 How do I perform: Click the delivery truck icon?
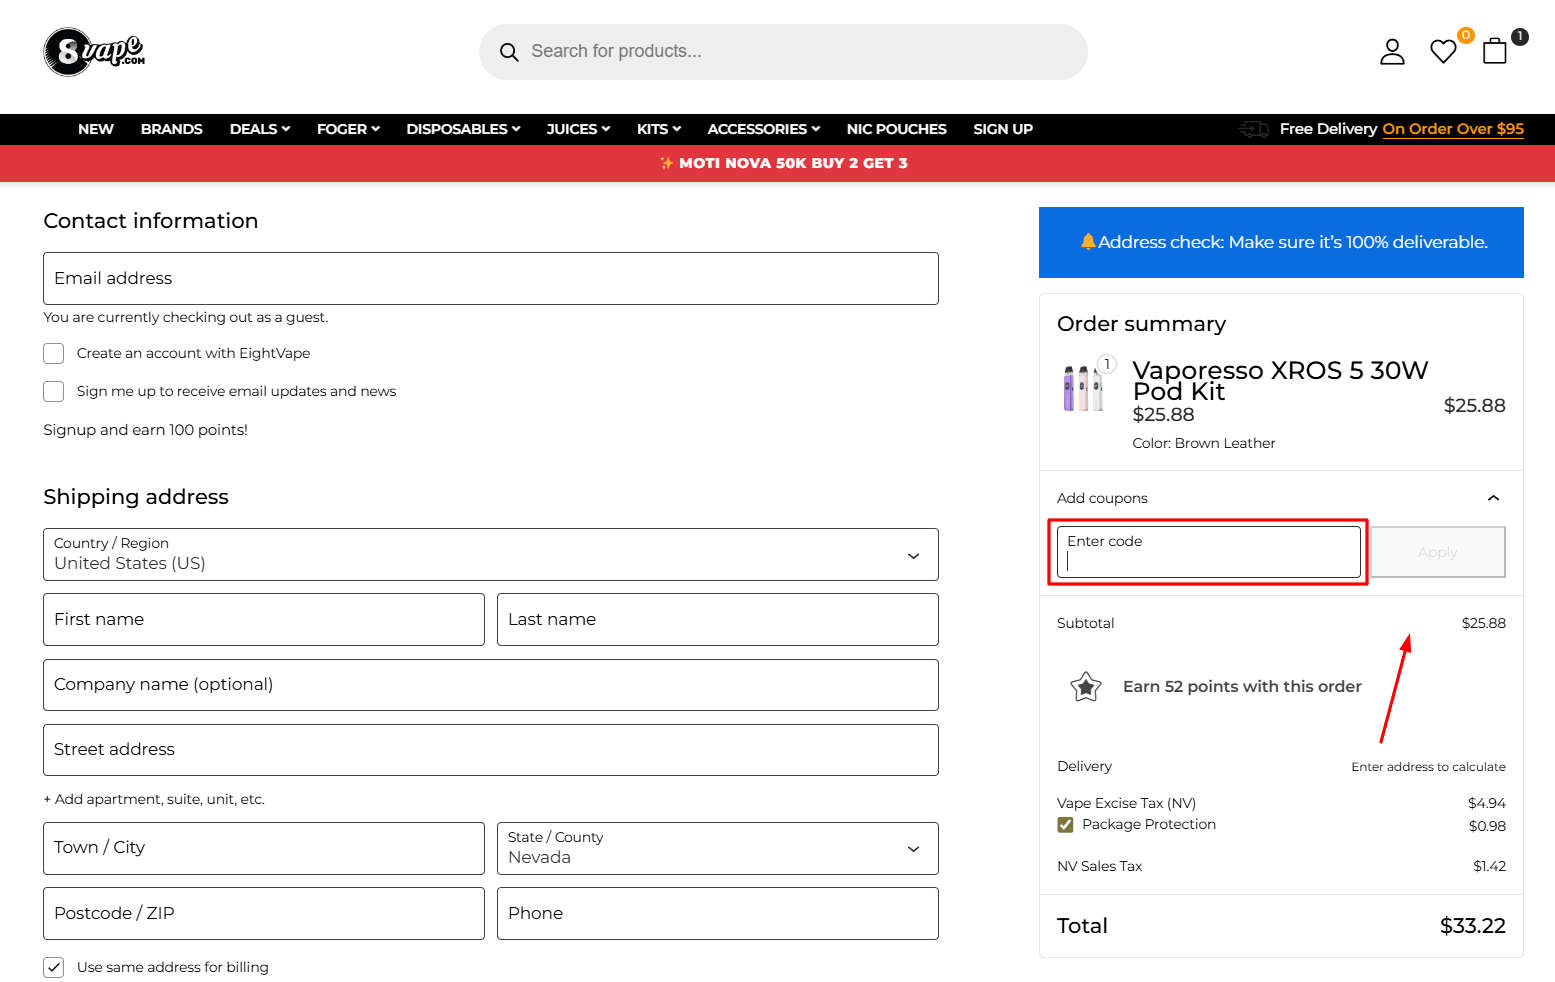(x=1253, y=129)
